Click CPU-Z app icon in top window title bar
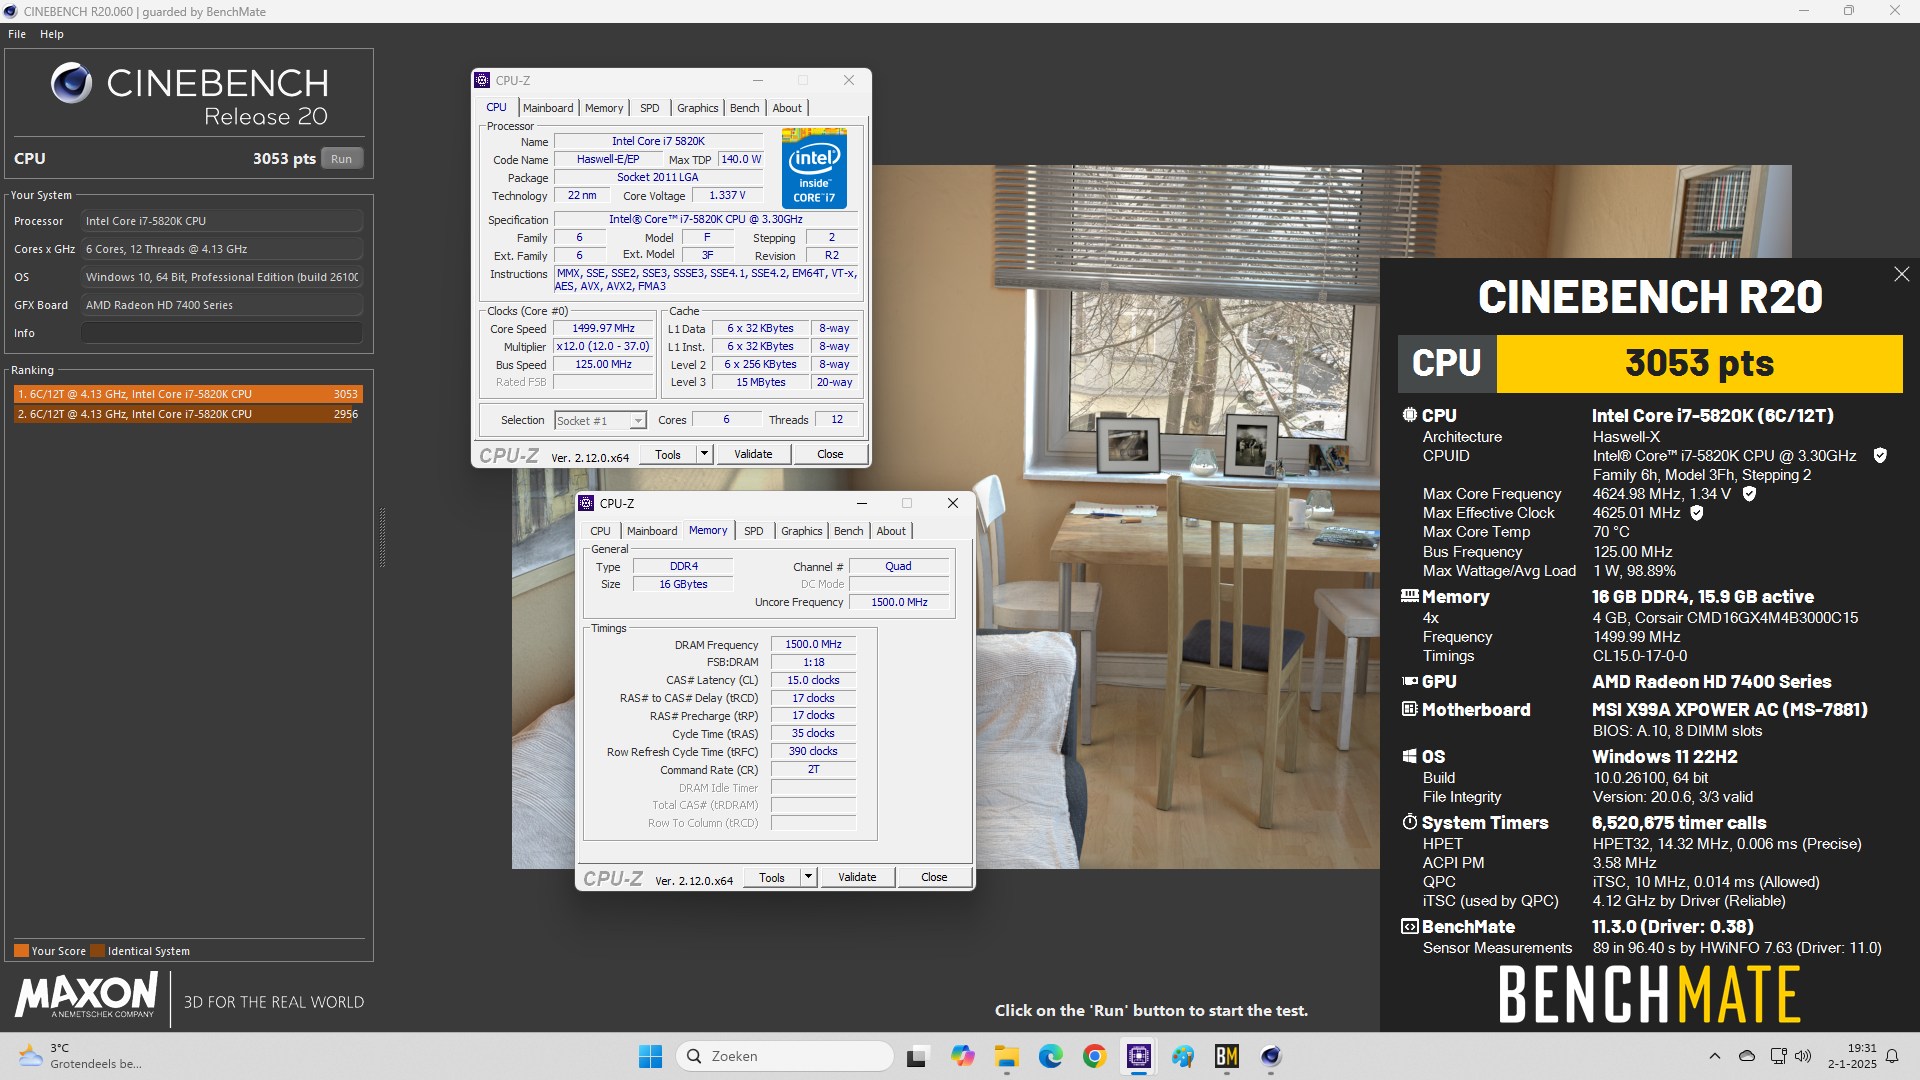Viewport: 1920px width, 1080px height. click(482, 80)
